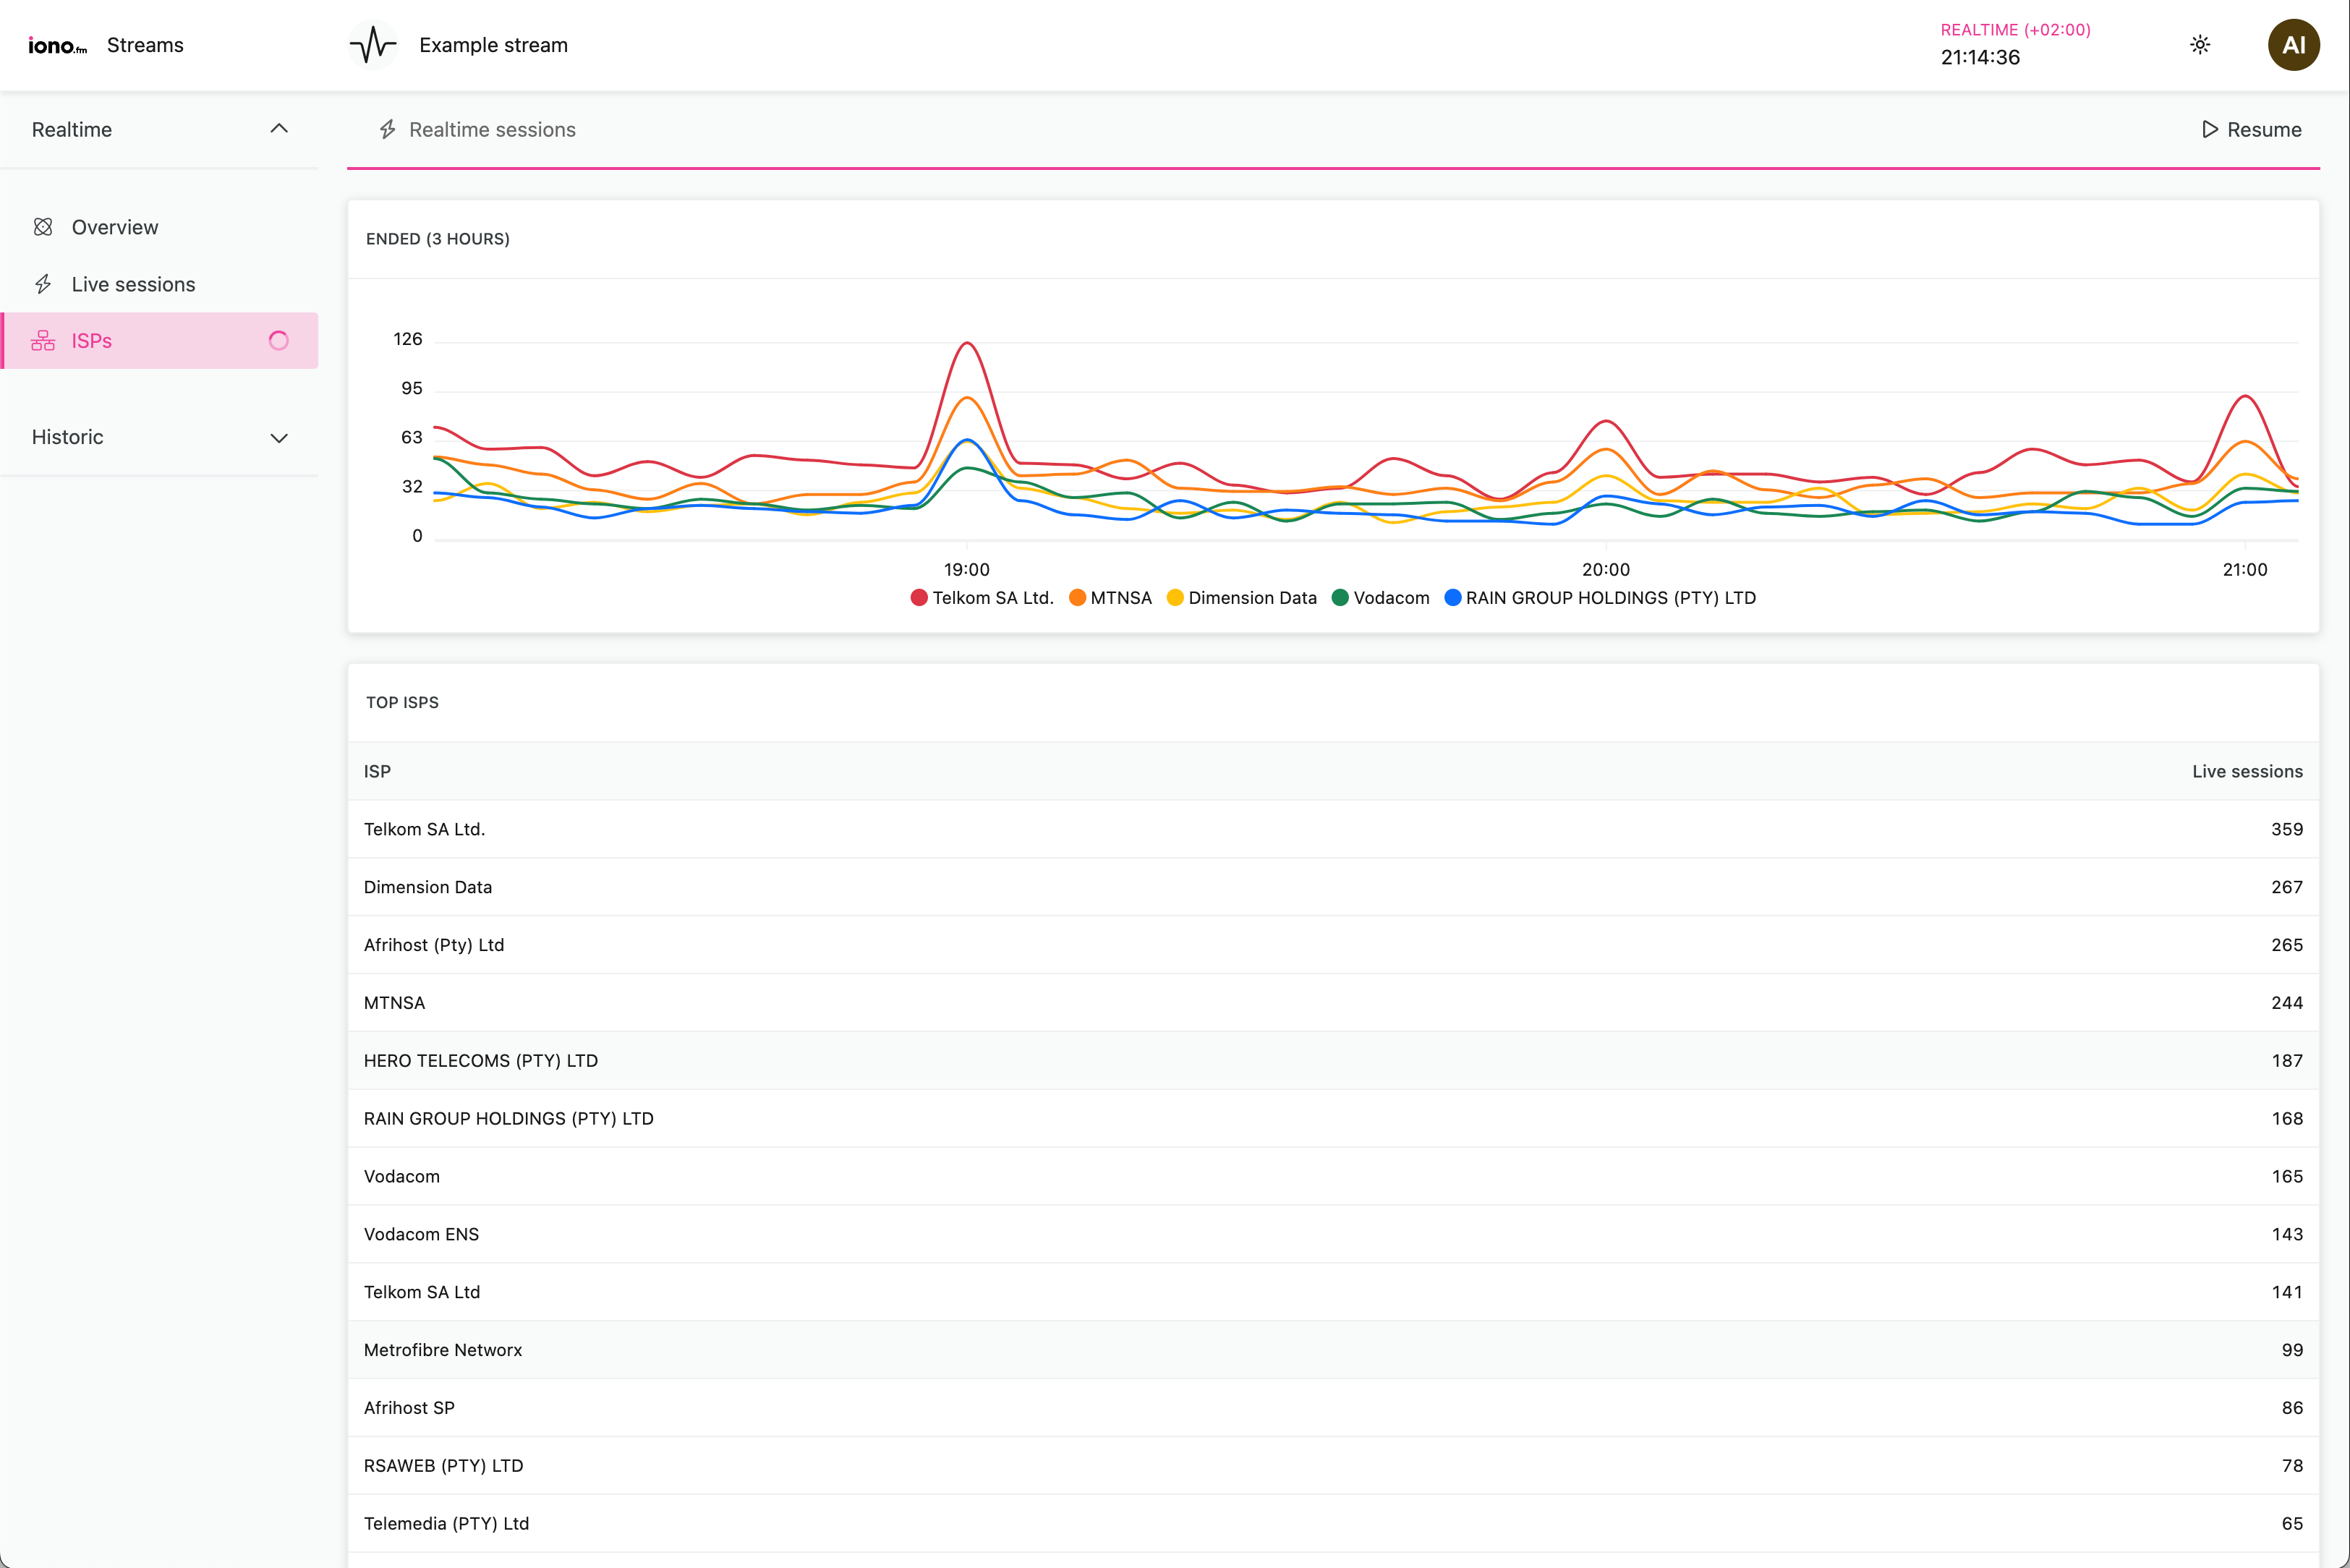Click the Realtime sessions lightning icon
The image size is (2350, 1568).
[x=388, y=130]
